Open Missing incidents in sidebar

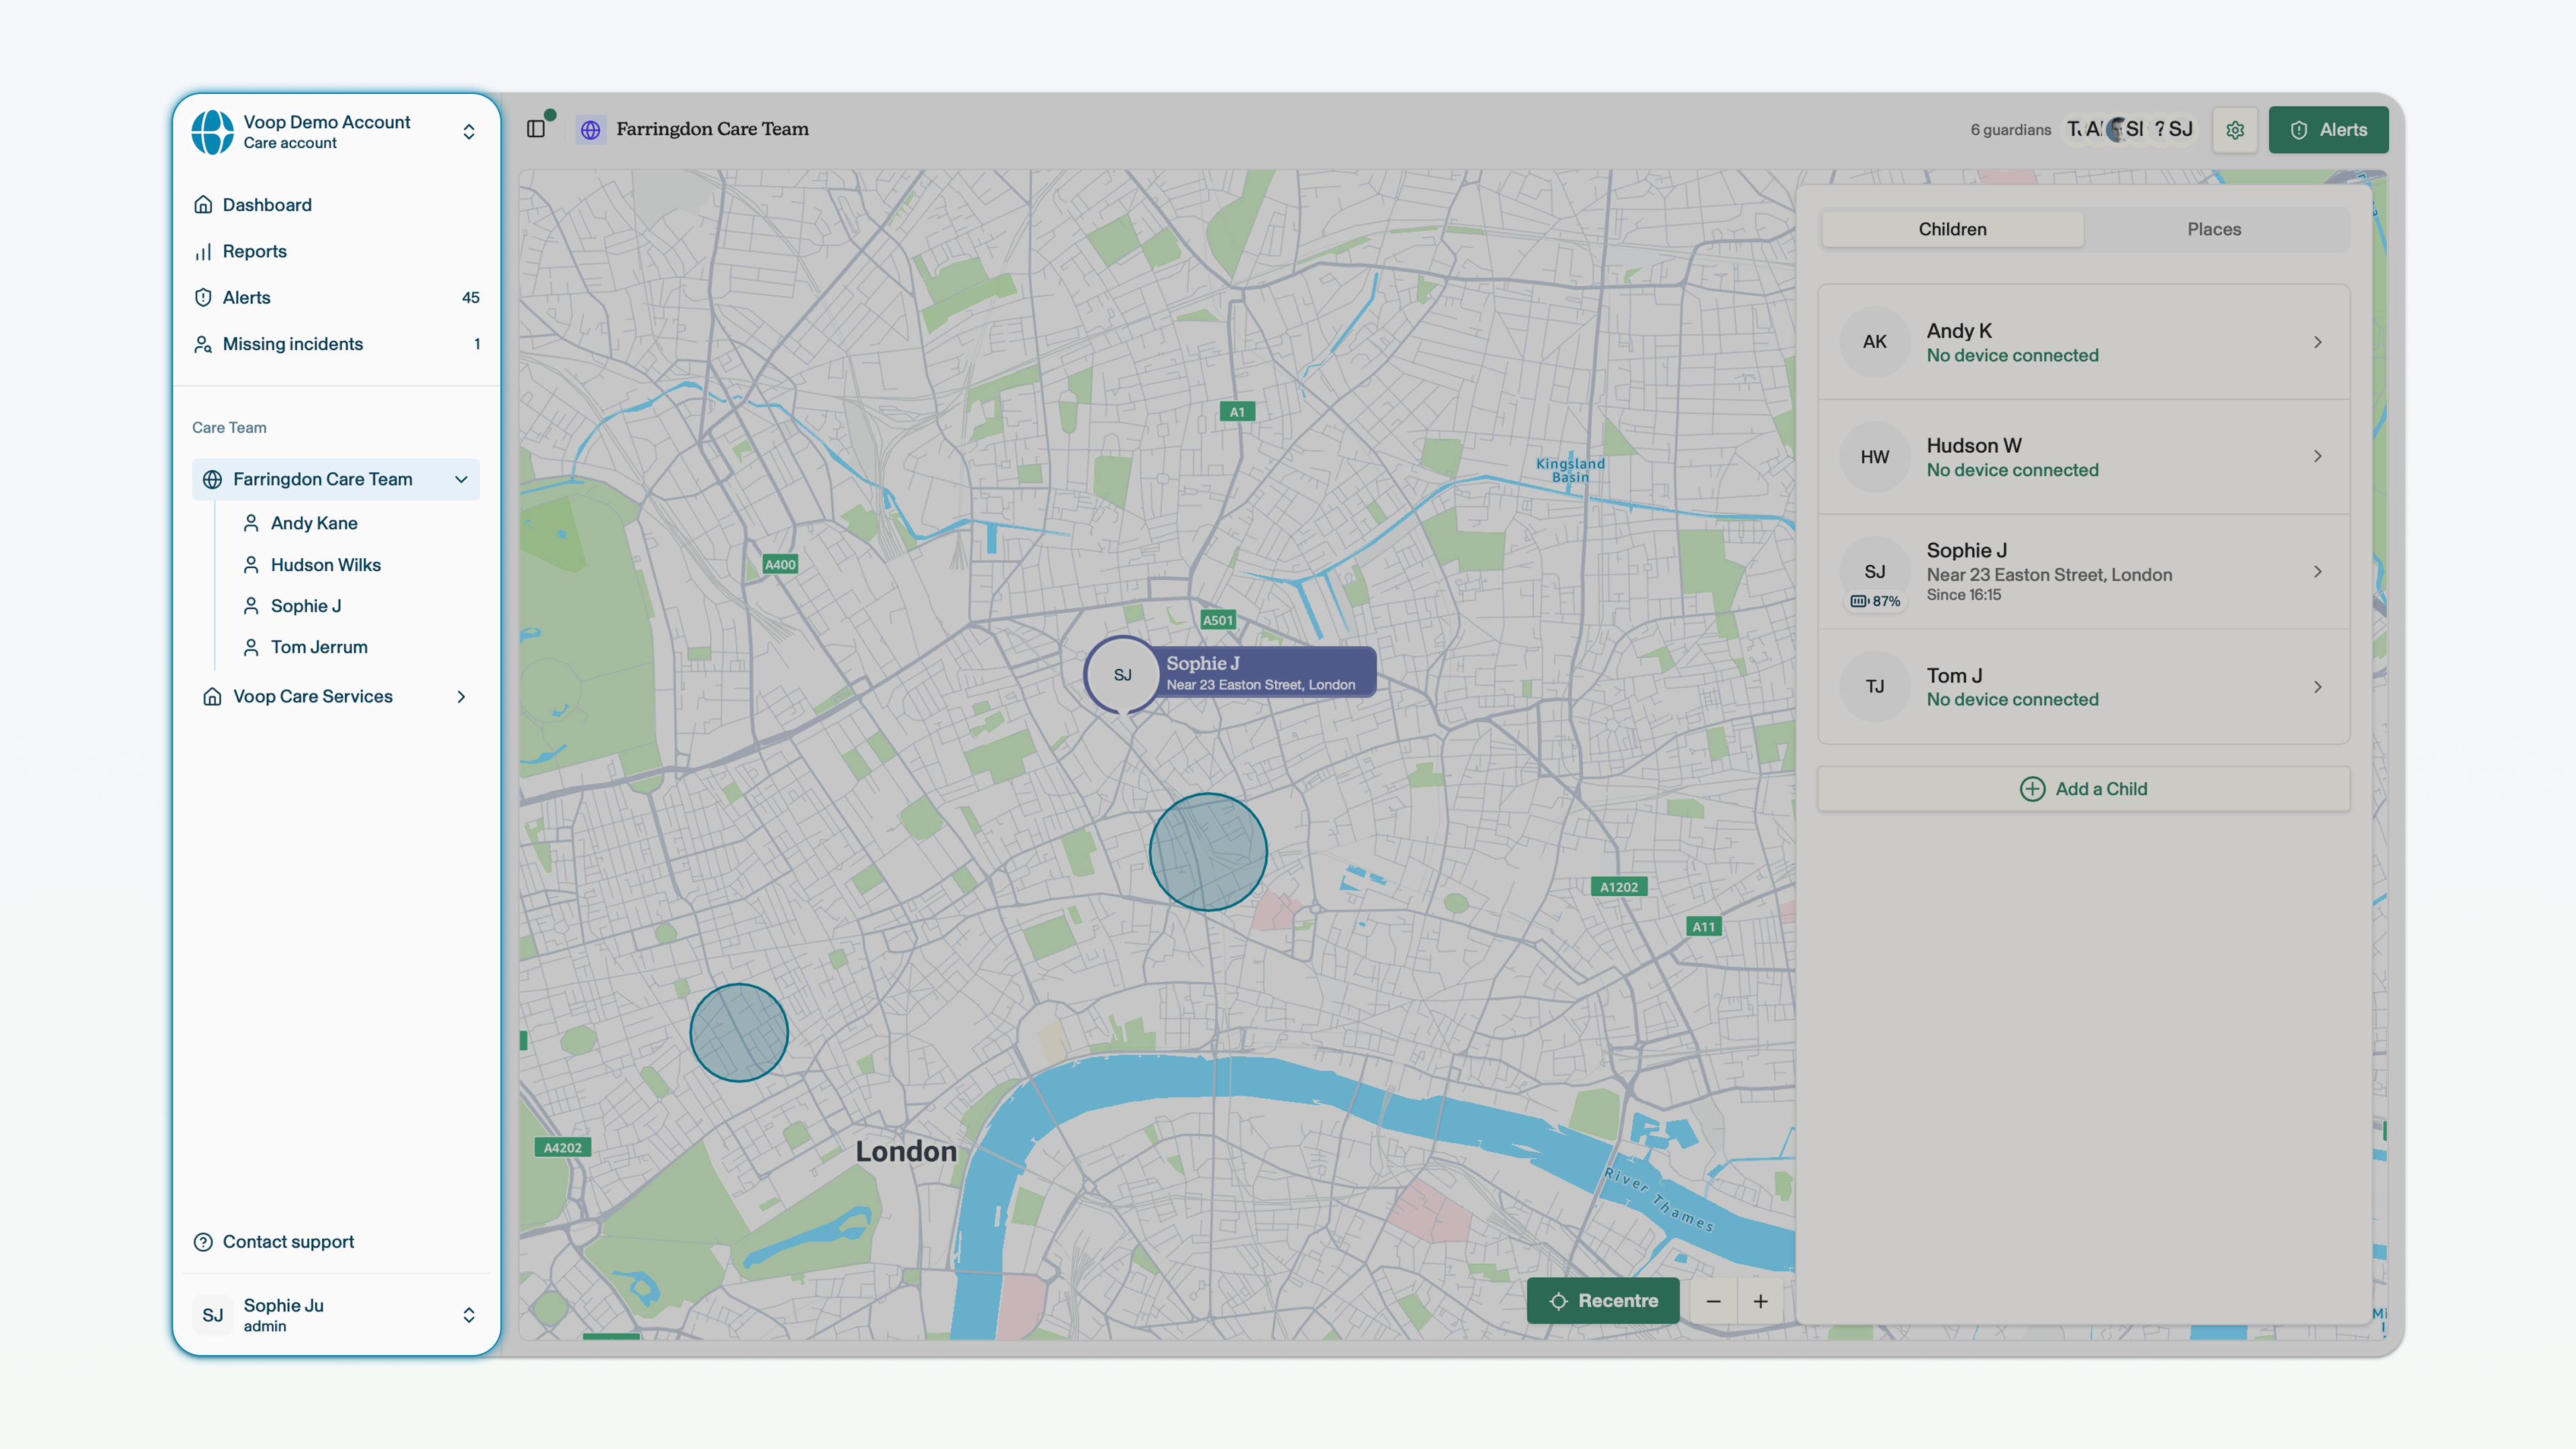[336, 344]
